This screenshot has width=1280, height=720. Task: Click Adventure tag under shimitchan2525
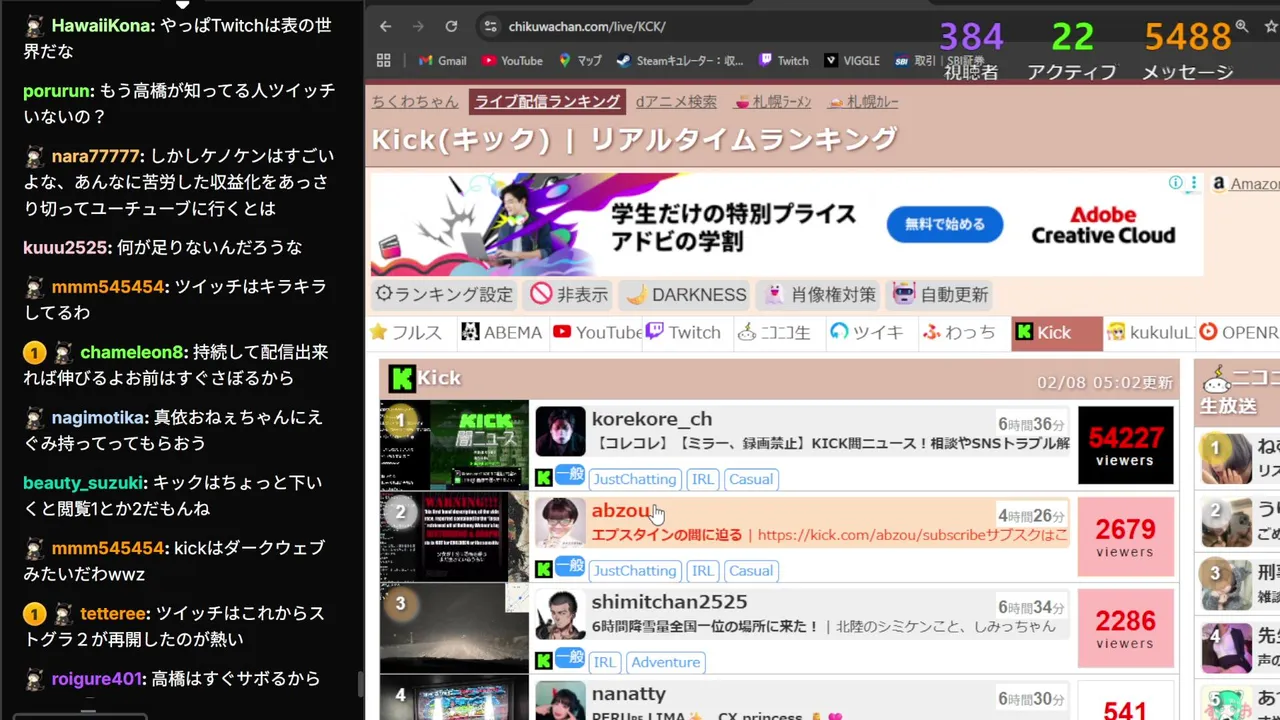(666, 662)
